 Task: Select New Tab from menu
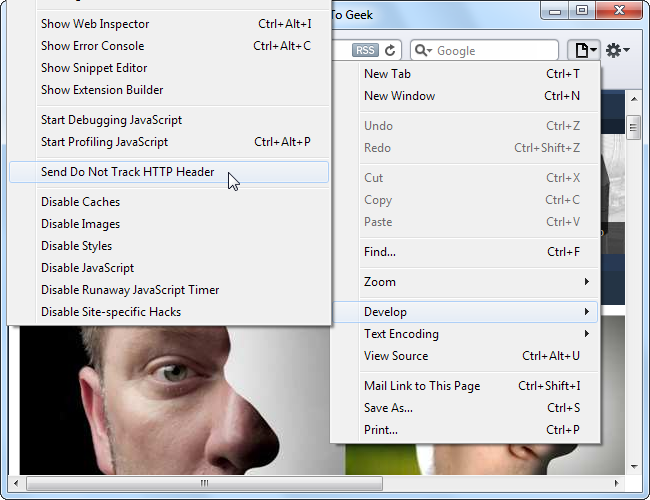coord(387,74)
